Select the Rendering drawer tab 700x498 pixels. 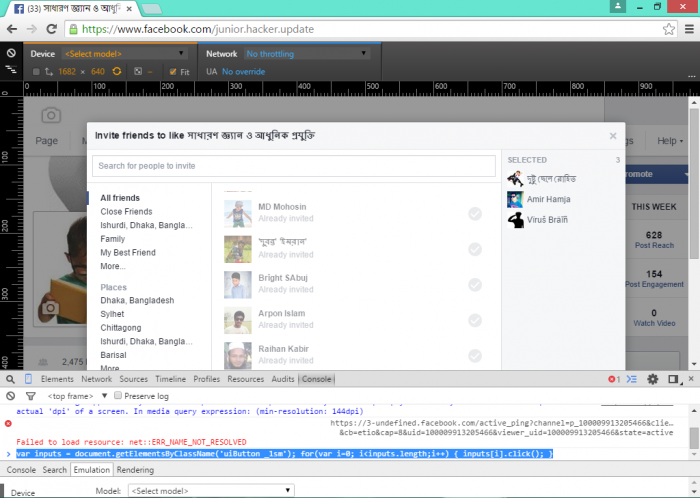coord(135,470)
